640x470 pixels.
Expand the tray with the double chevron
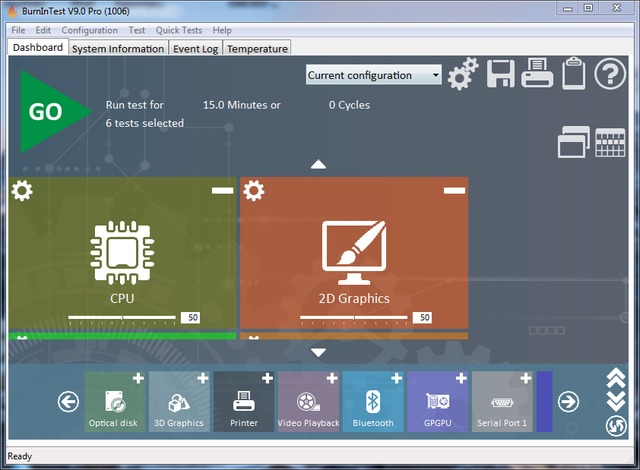pyautogui.click(x=617, y=399)
